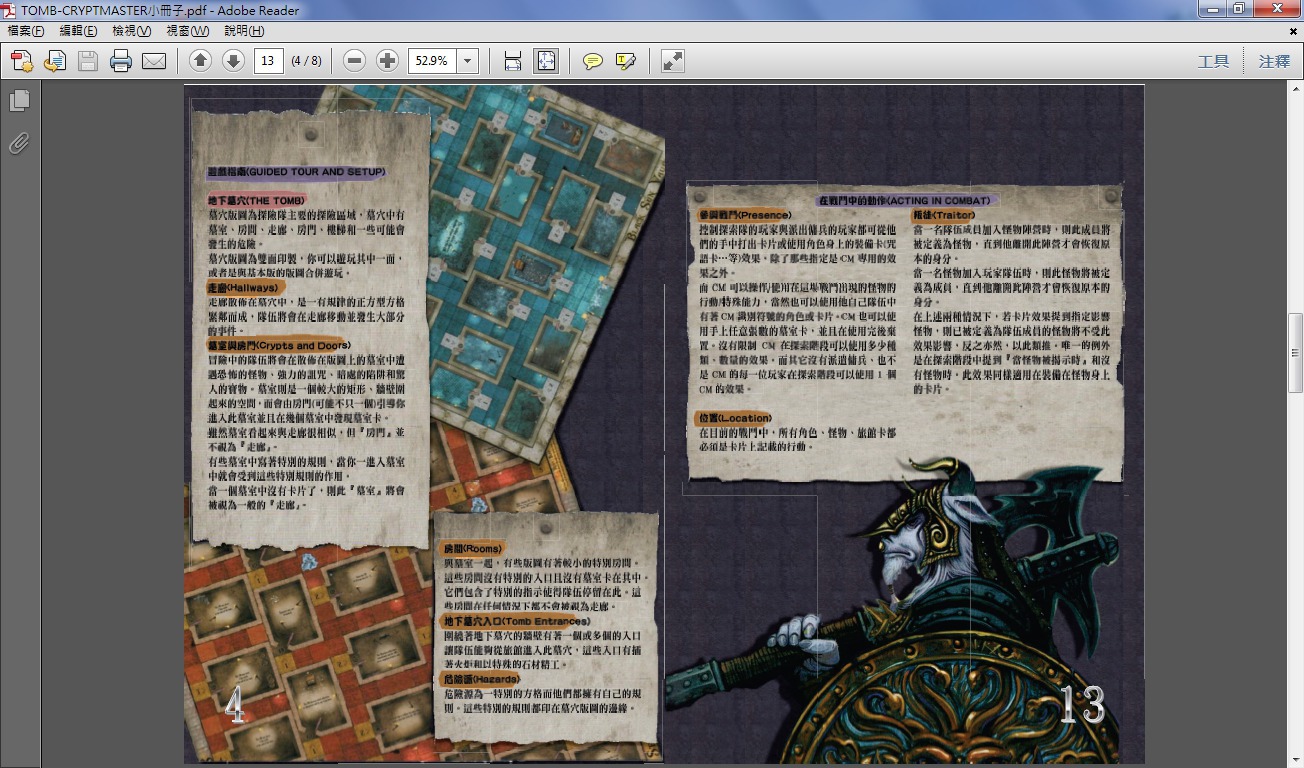This screenshot has height=768, width=1304.
Task: Open the attachments paperclip panel
Action: (x=19, y=143)
